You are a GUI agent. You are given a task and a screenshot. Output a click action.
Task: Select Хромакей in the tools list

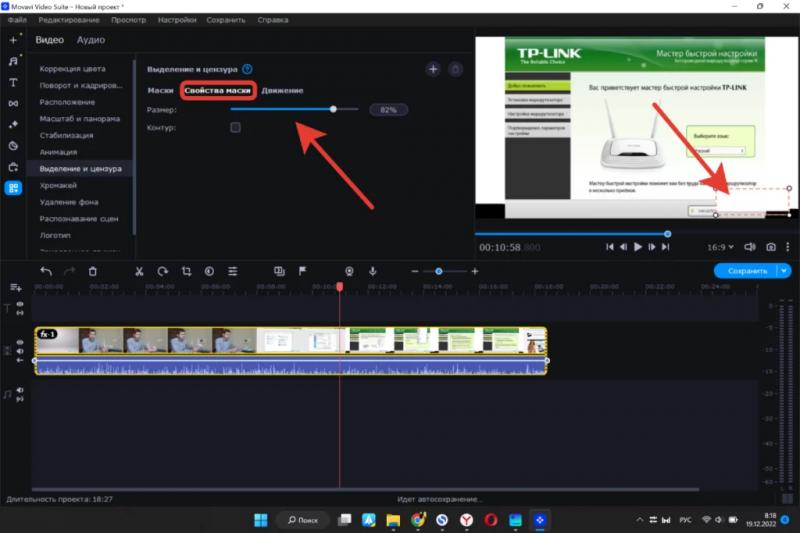(60, 185)
